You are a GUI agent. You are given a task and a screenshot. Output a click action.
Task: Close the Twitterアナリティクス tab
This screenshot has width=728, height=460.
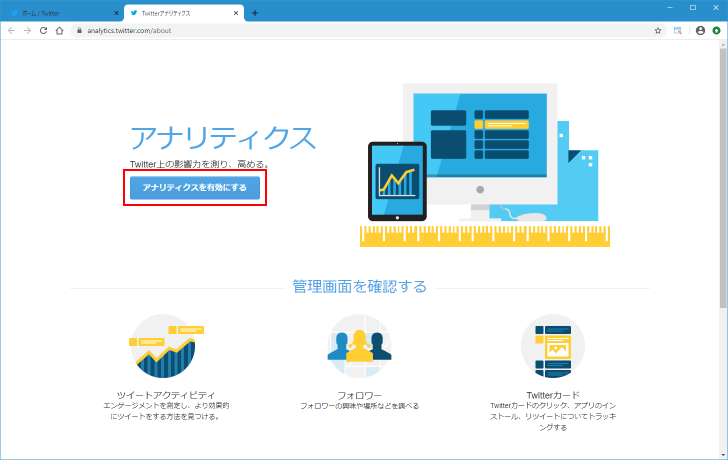(236, 13)
